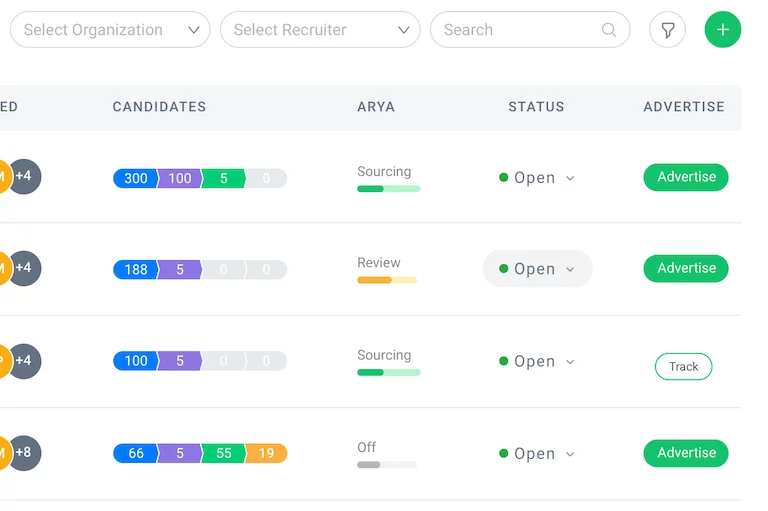Click the +8 avatar badge
768x511 pixels.
point(24,453)
